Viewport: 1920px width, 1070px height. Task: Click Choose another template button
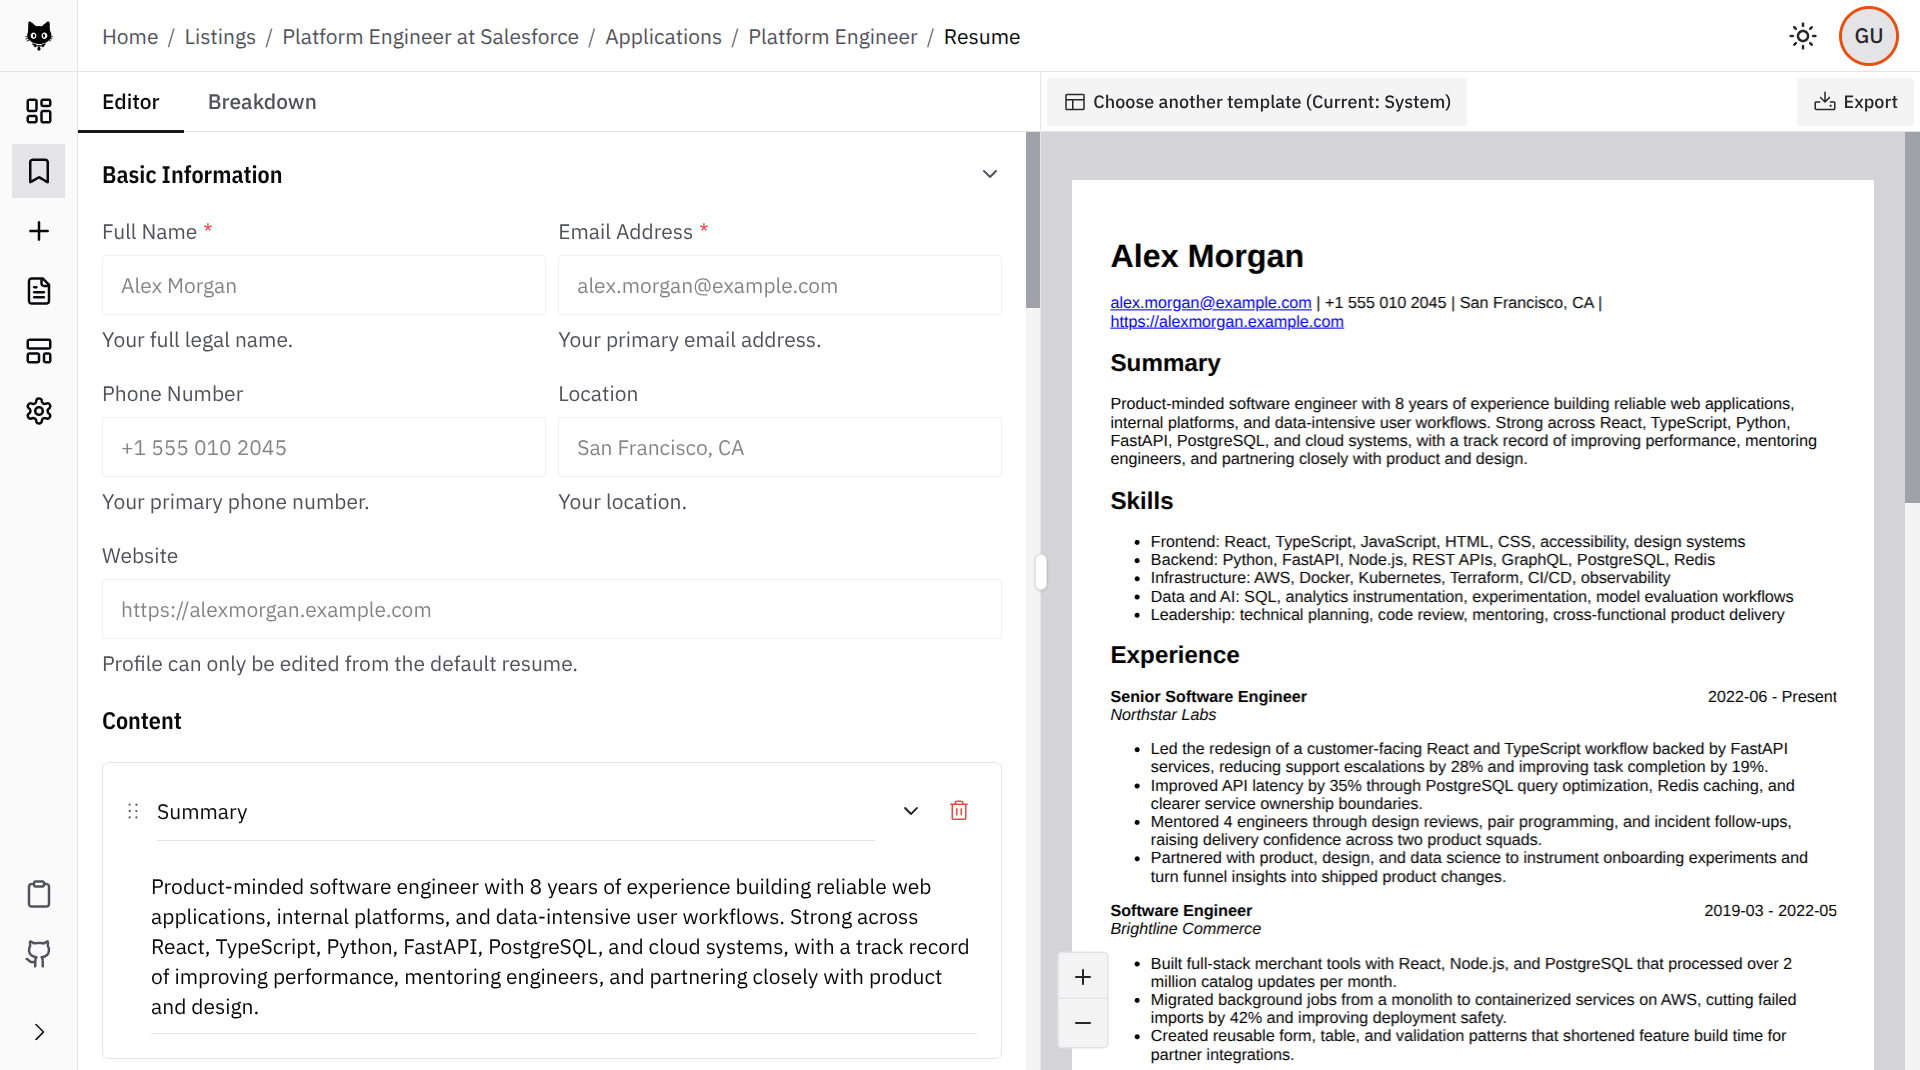pyautogui.click(x=1257, y=102)
